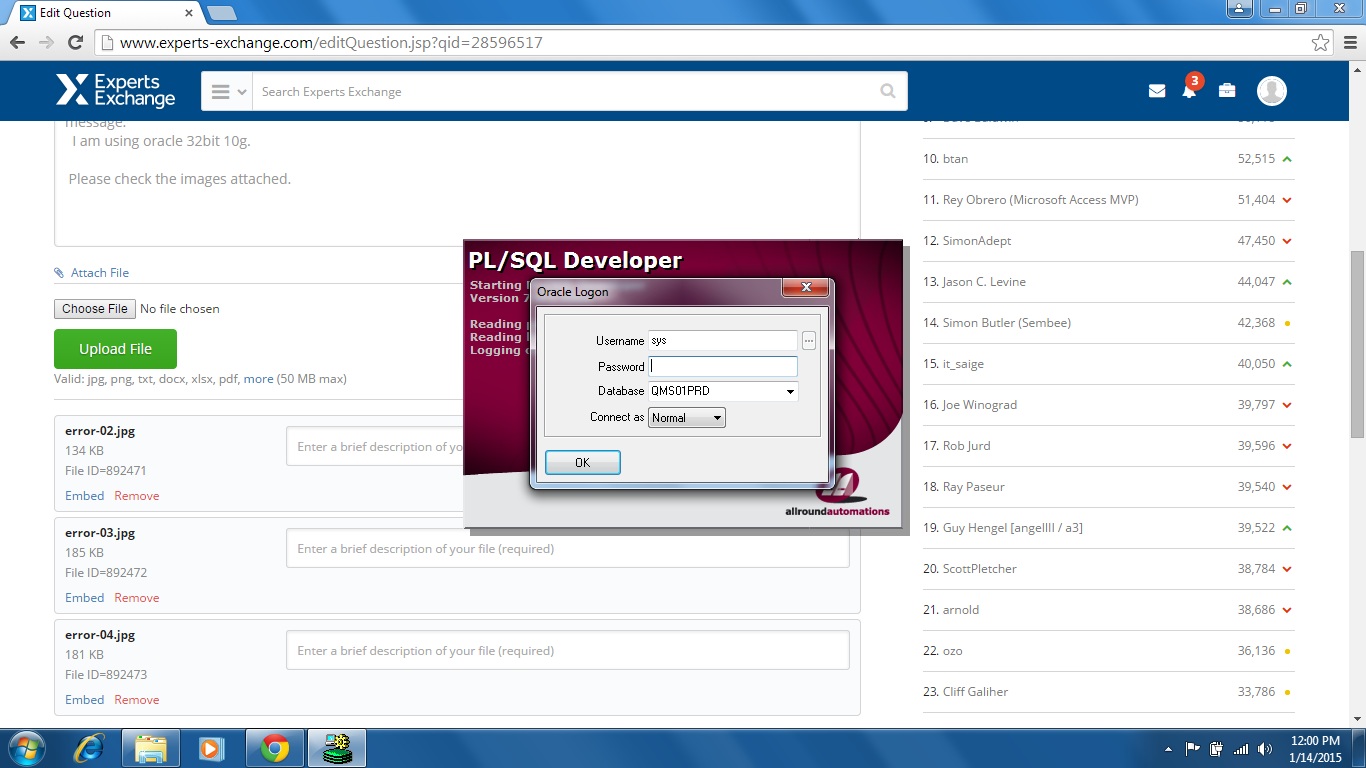Click the search magnifier icon

(888, 91)
